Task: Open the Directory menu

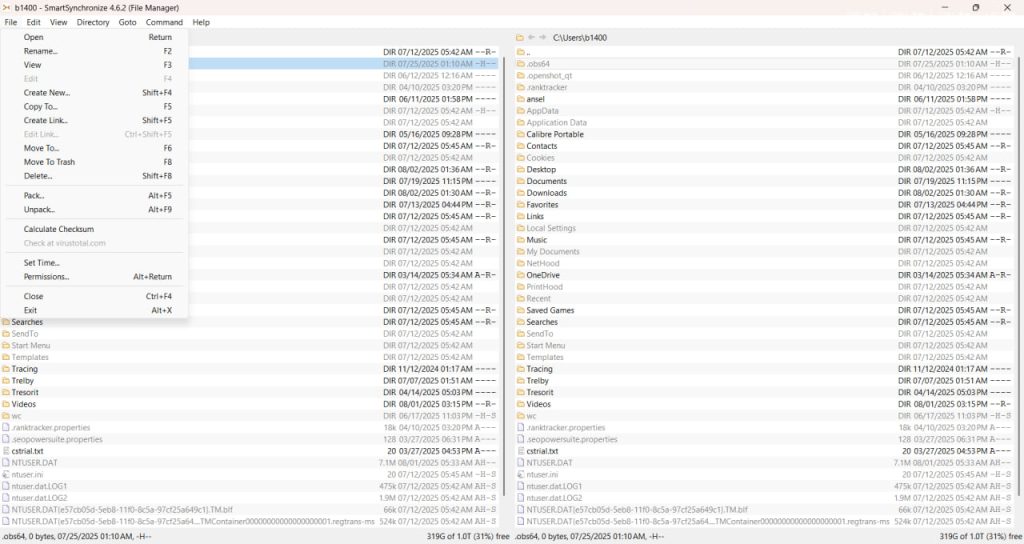Action: [93, 22]
